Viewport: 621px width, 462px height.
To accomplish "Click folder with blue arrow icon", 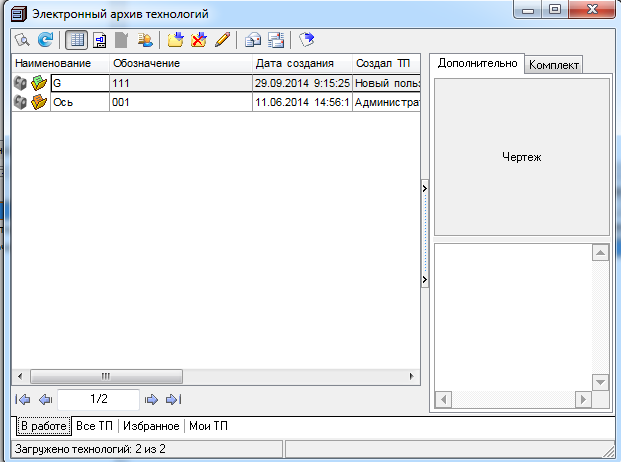I will [x=175, y=40].
